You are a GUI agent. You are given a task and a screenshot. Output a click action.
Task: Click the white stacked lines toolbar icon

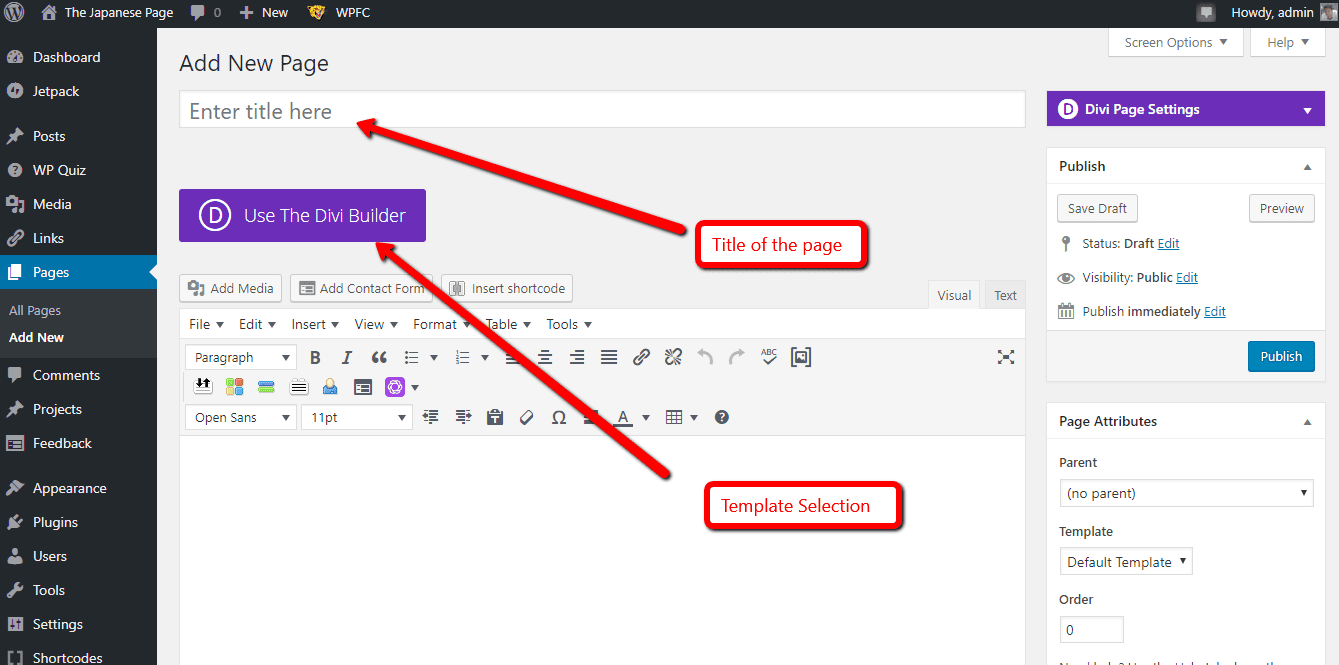coord(299,387)
